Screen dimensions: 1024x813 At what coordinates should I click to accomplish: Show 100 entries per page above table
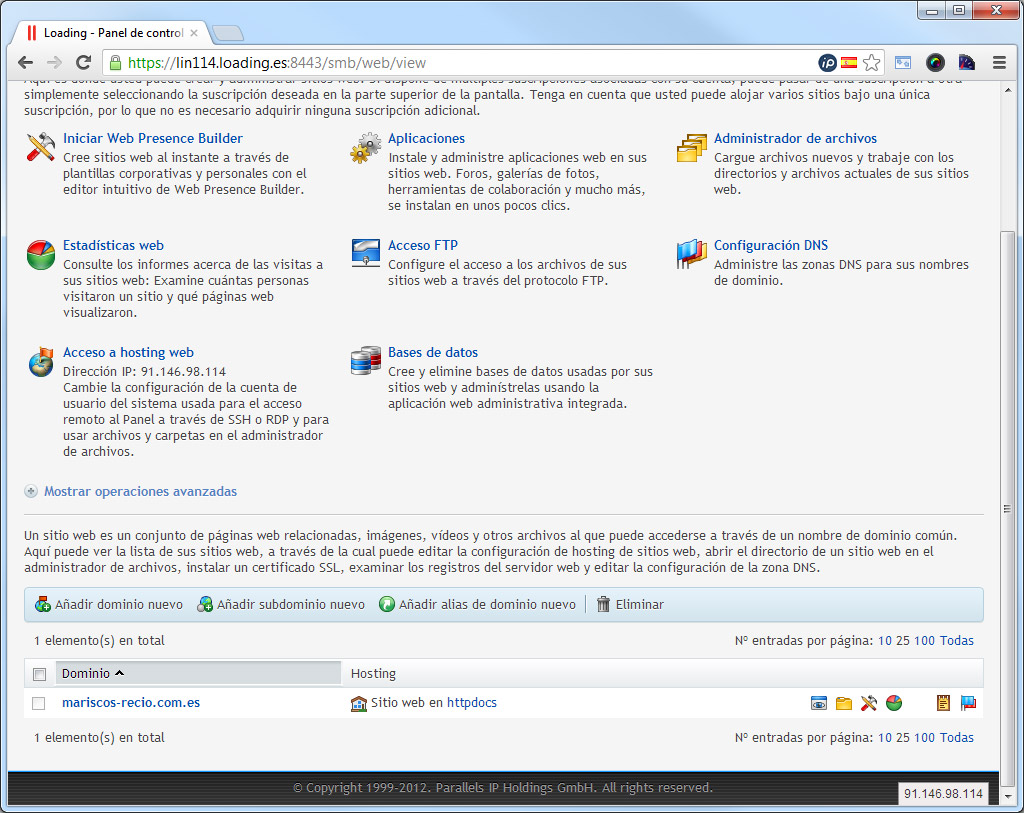point(924,641)
